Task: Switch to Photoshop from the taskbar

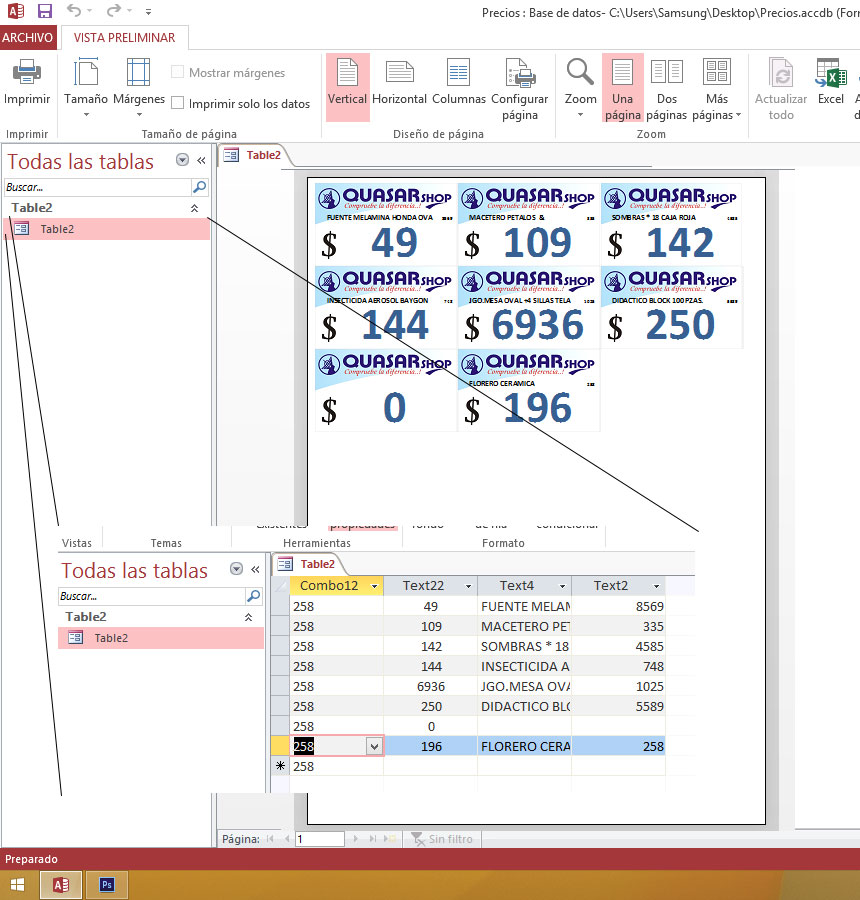Action: [107, 885]
